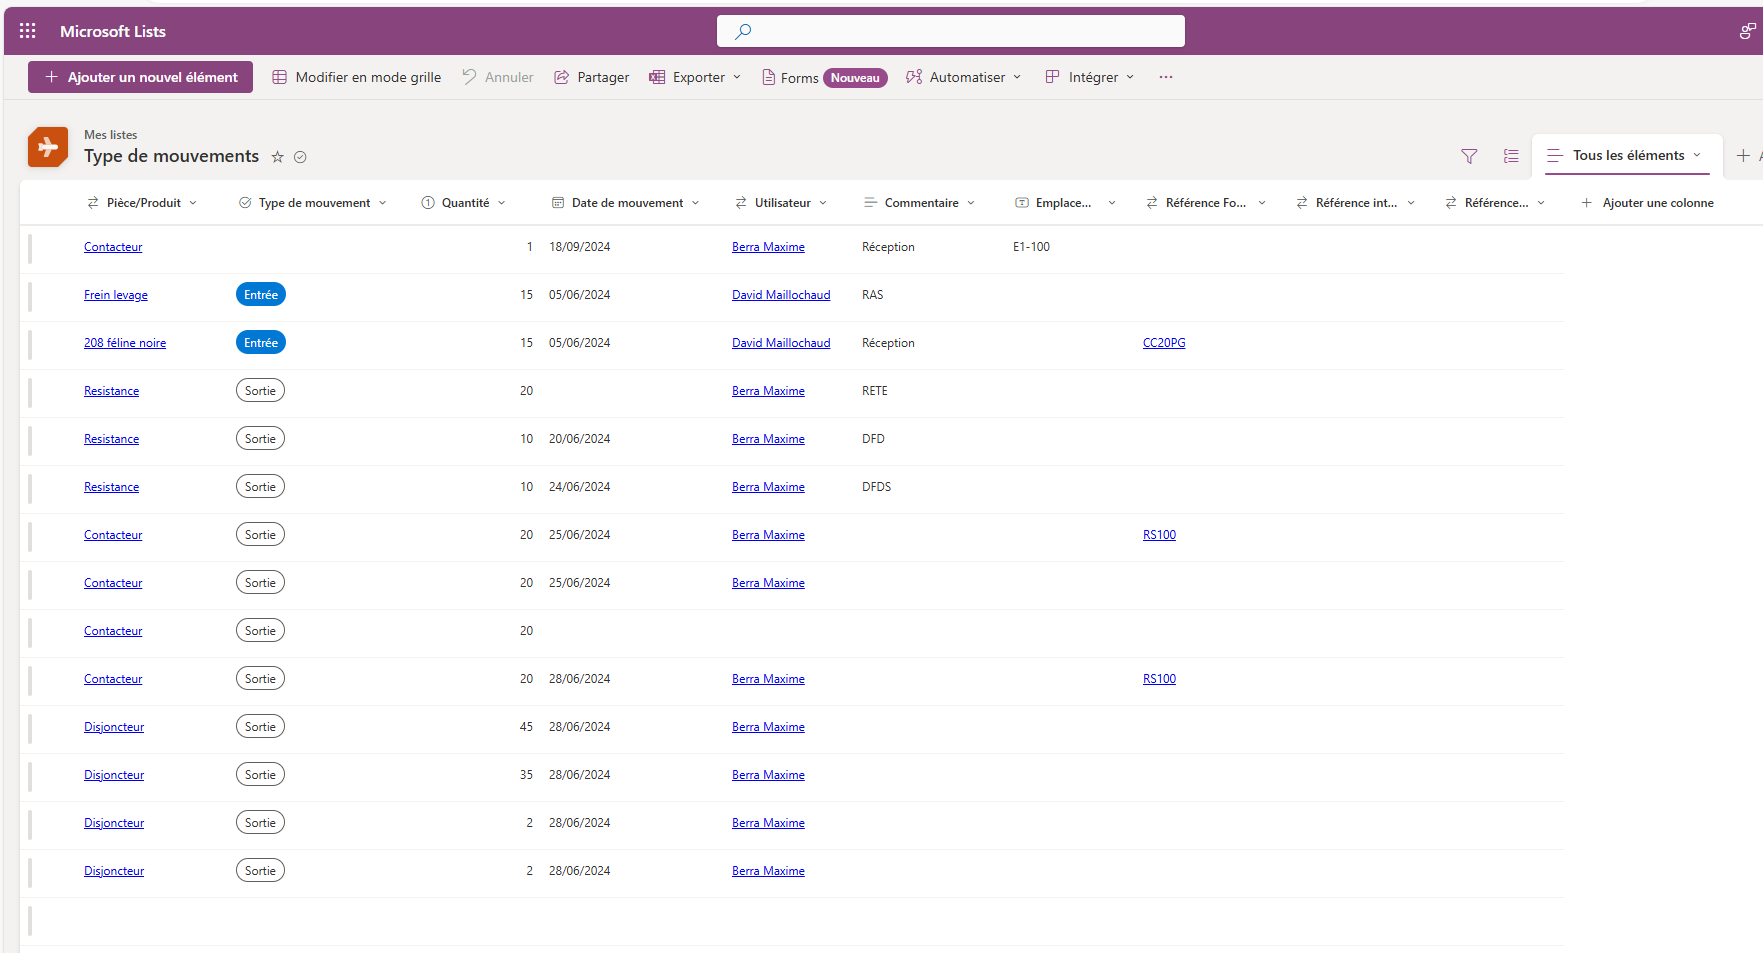Image resolution: width=1763 pixels, height=953 pixels.
Task: Click the Type de mouvement choice icon
Action: (x=245, y=203)
